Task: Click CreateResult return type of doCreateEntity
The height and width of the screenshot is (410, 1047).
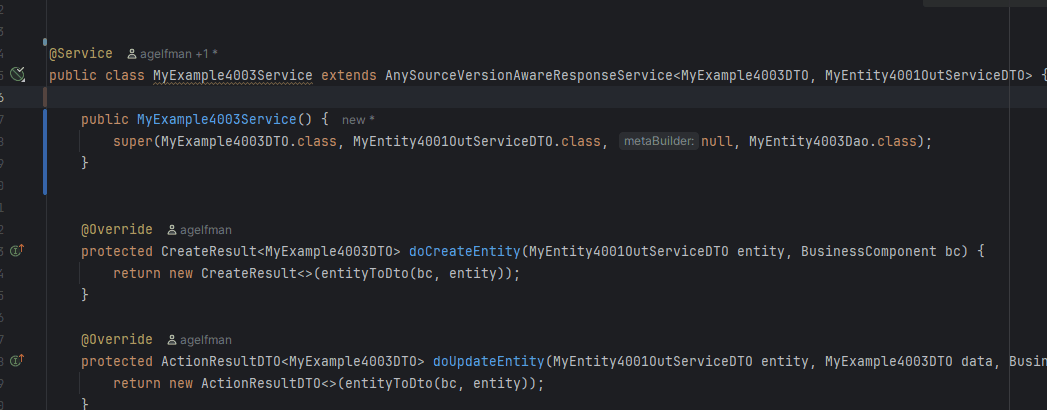Action: pyautogui.click(x=209, y=252)
